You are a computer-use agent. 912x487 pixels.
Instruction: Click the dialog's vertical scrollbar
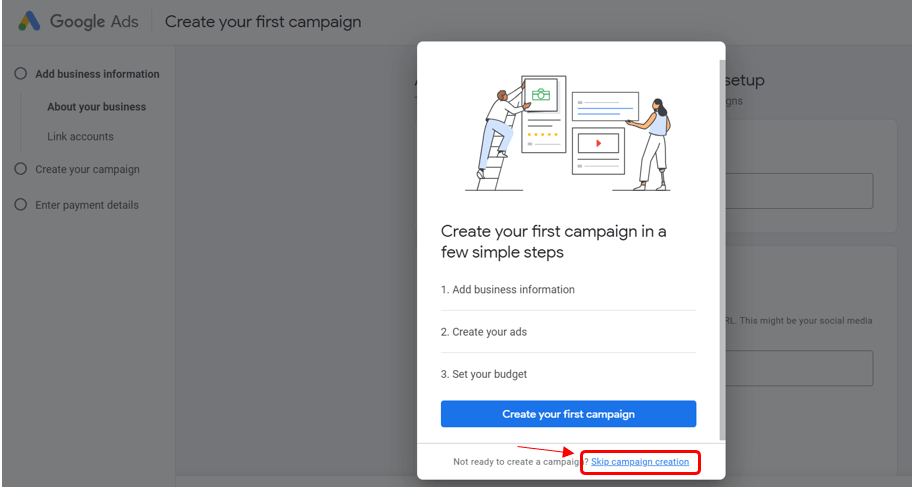click(x=722, y=249)
